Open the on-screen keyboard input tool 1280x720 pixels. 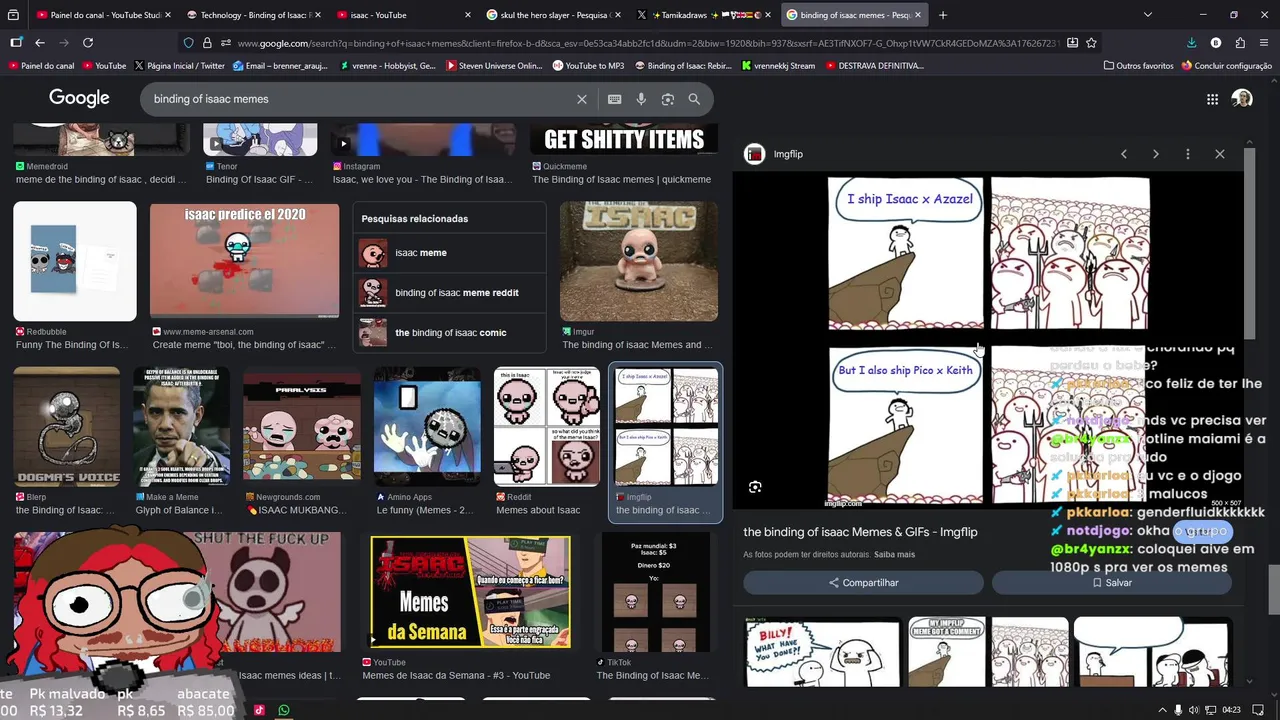pyautogui.click(x=614, y=99)
